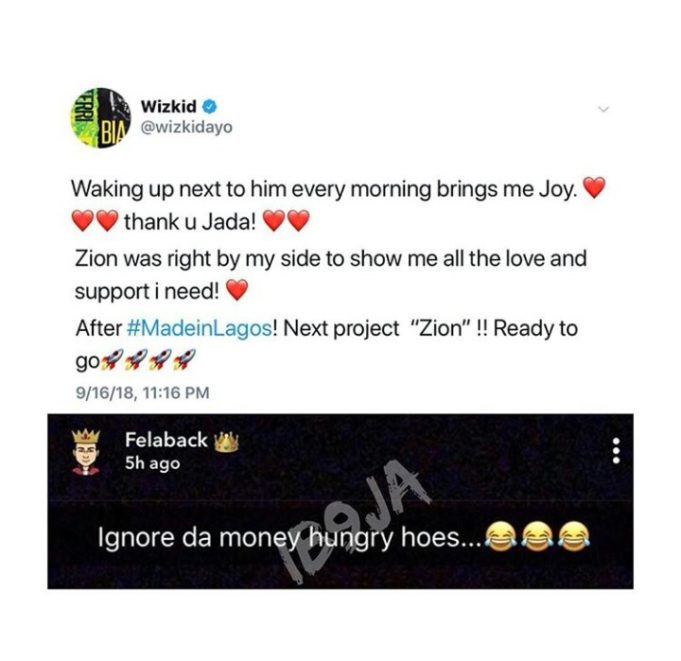Screen dimensions: 681x661
Task: Click the blue verified badge next to Wizkid
Action: (210, 106)
